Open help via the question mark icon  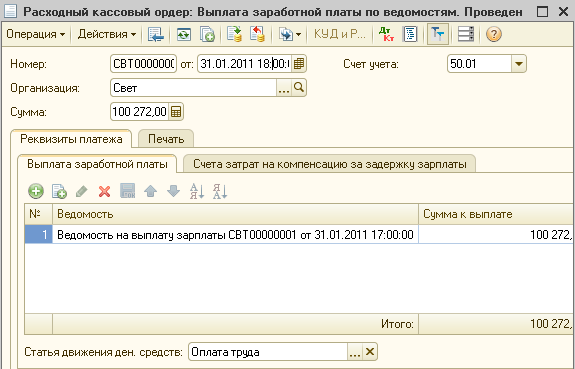coord(494,34)
